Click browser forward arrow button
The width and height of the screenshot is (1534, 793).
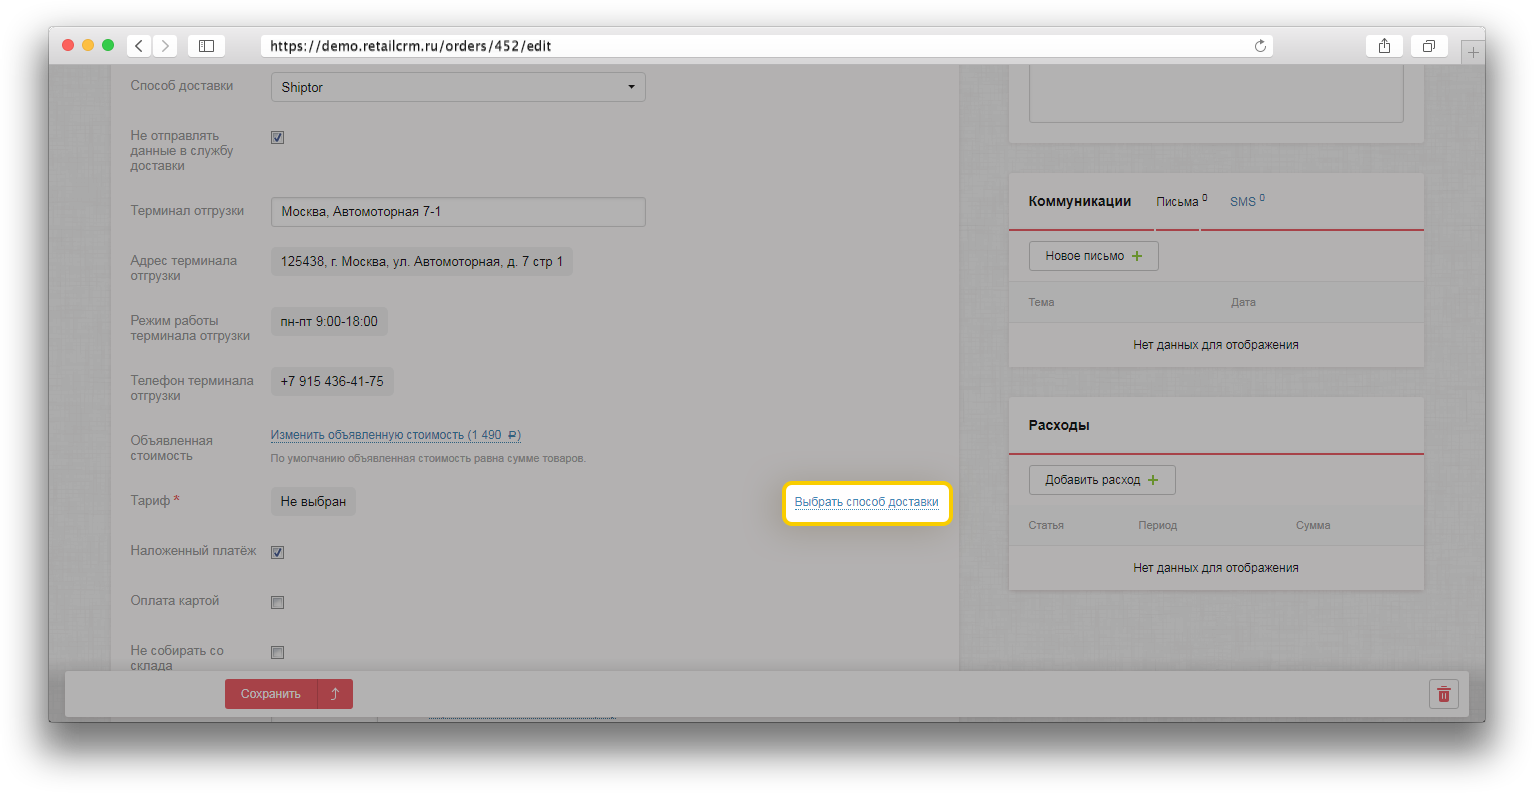pos(165,46)
